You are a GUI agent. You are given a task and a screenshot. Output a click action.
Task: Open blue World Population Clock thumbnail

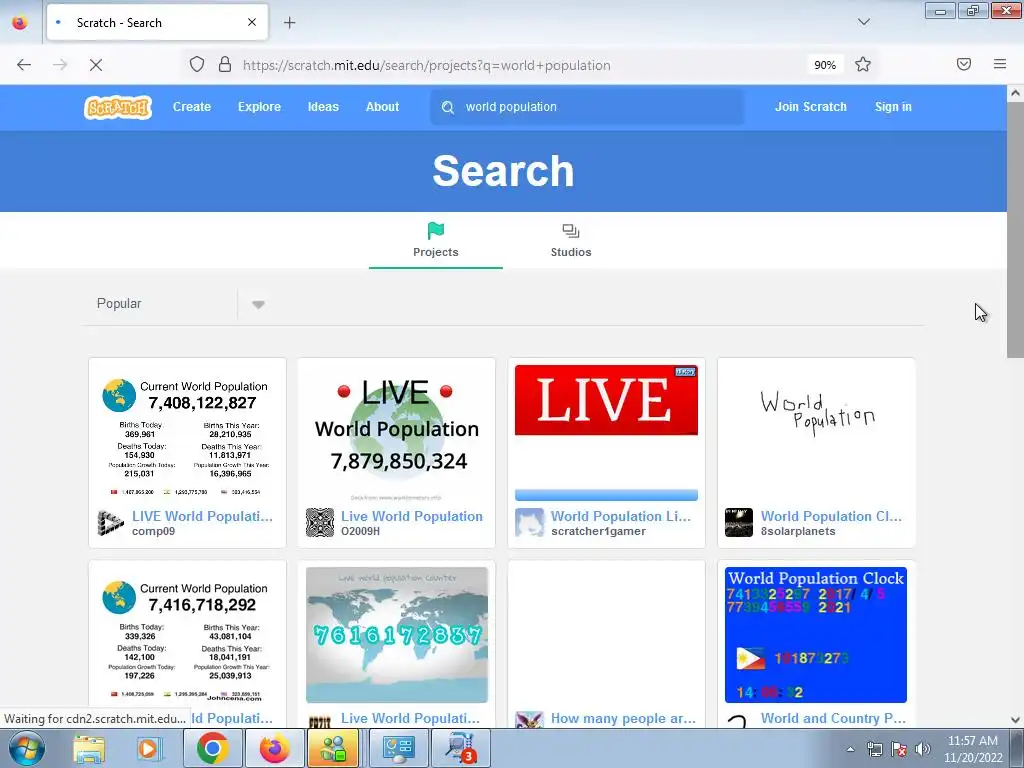tap(816, 635)
